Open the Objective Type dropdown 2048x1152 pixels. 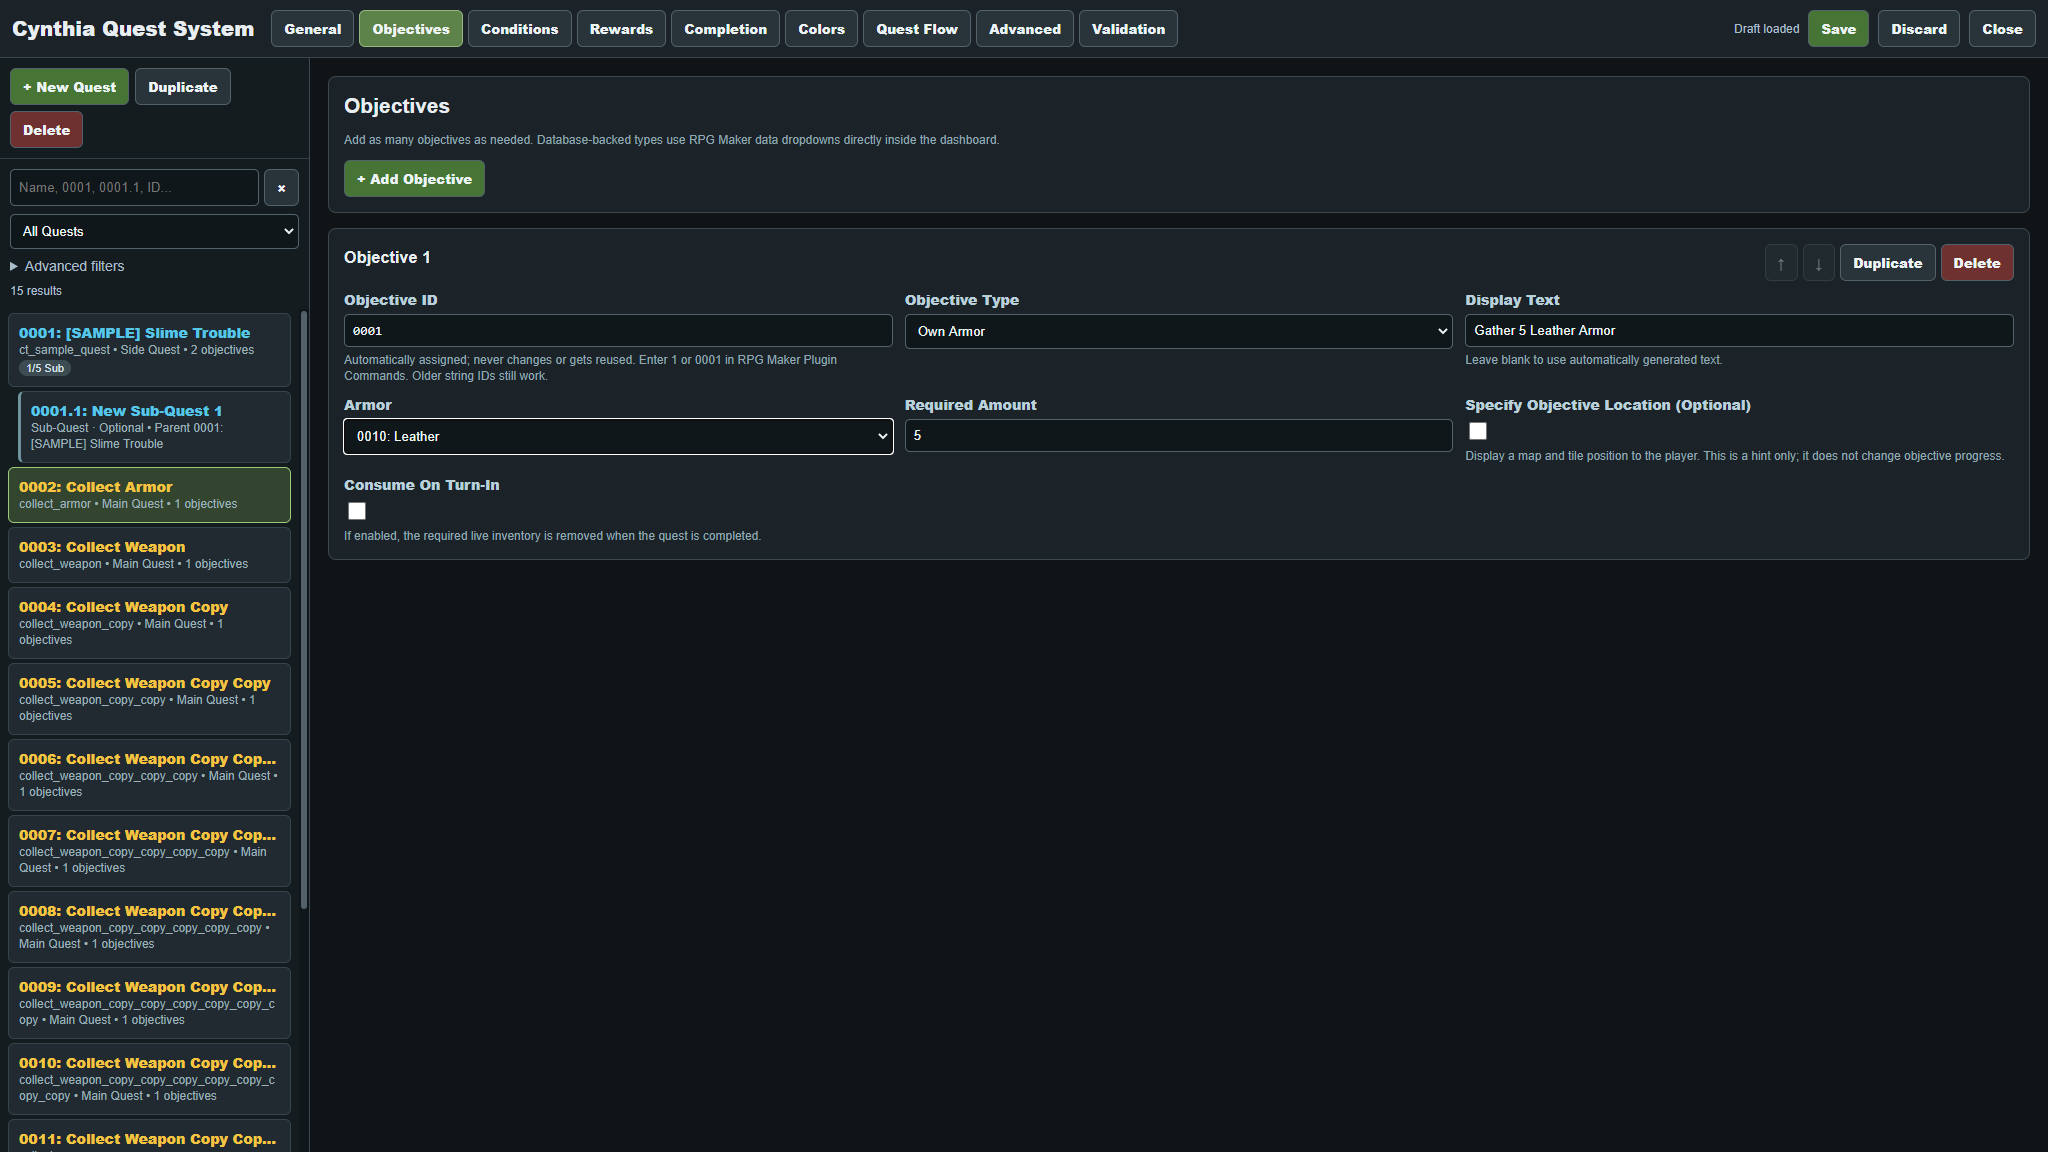(1178, 331)
